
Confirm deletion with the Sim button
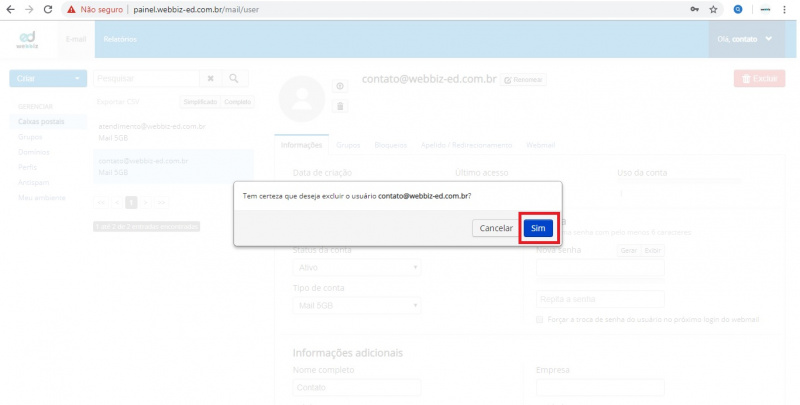pyautogui.click(x=538, y=228)
